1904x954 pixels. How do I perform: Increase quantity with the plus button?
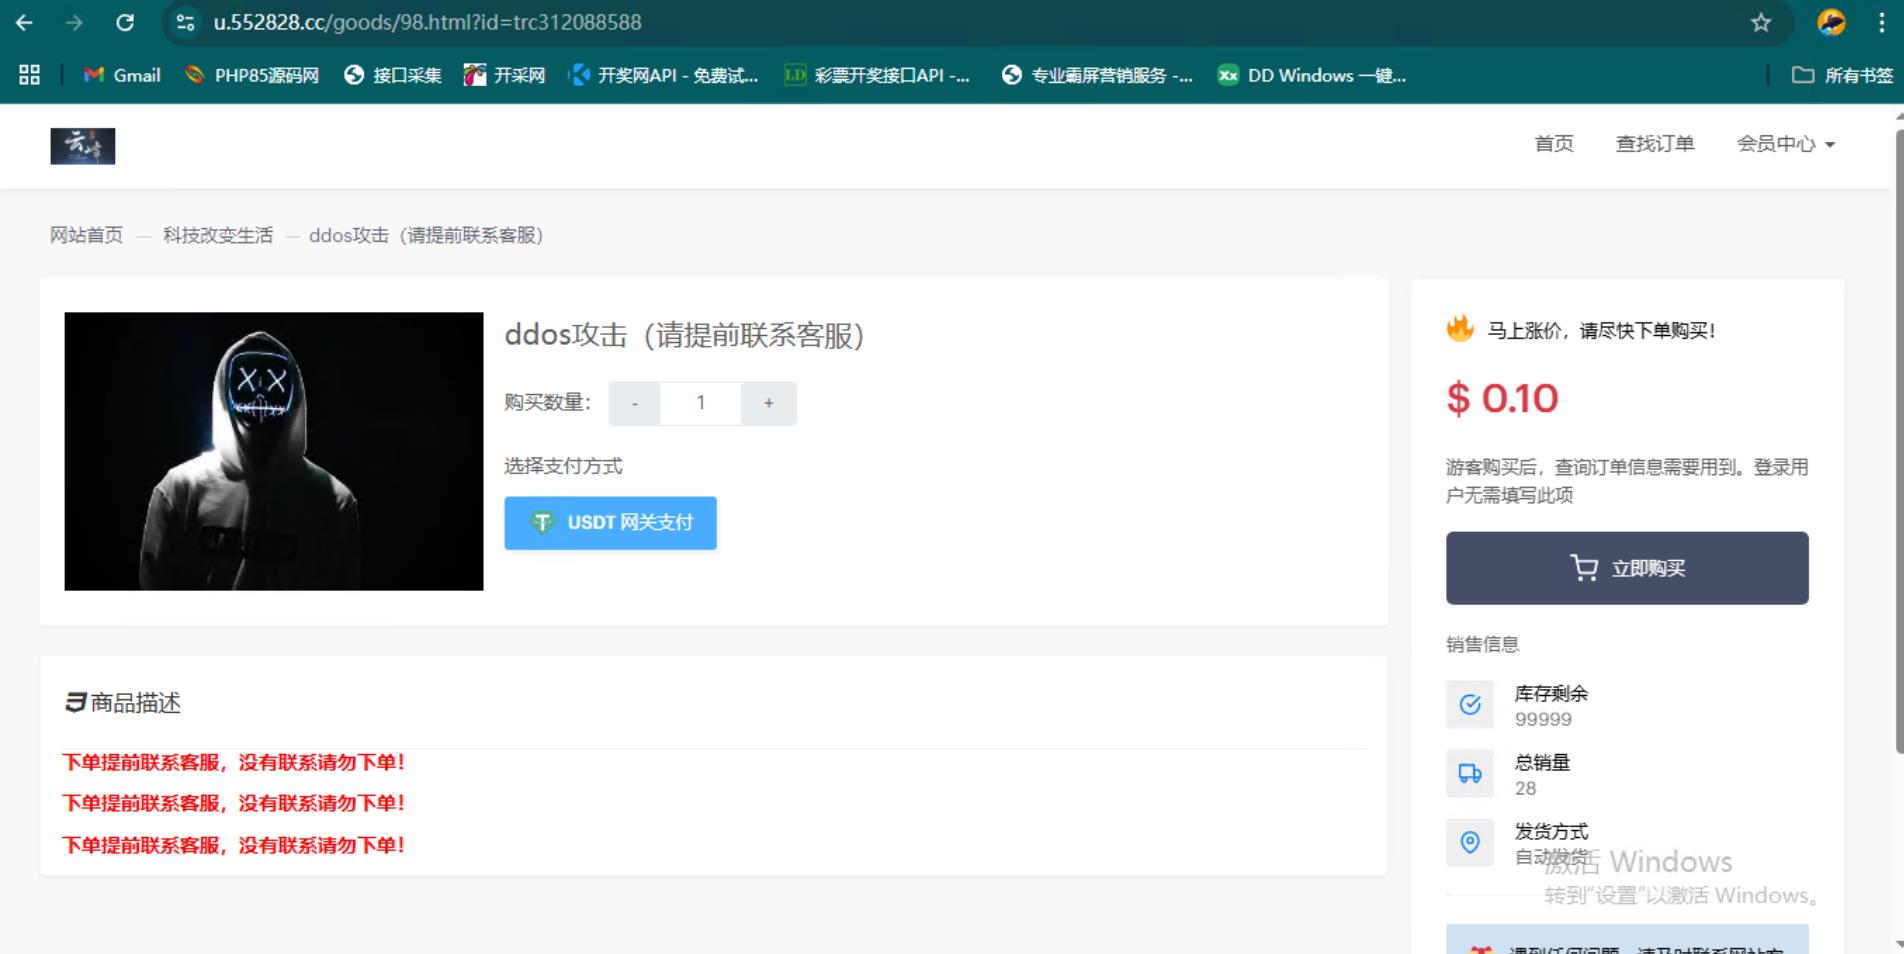tap(768, 403)
